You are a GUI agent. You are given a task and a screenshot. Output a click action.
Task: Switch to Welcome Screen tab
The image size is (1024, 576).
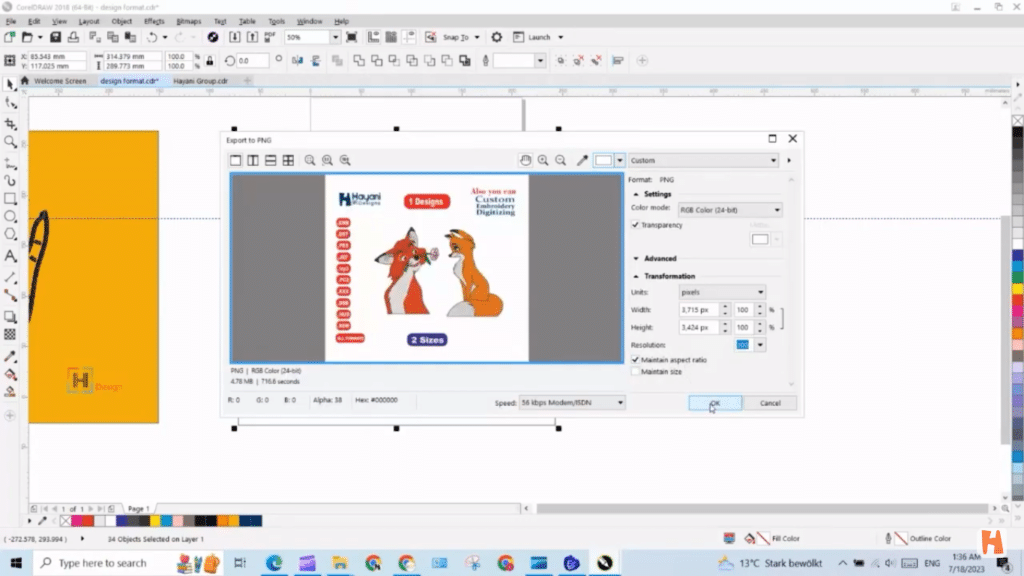[59, 81]
